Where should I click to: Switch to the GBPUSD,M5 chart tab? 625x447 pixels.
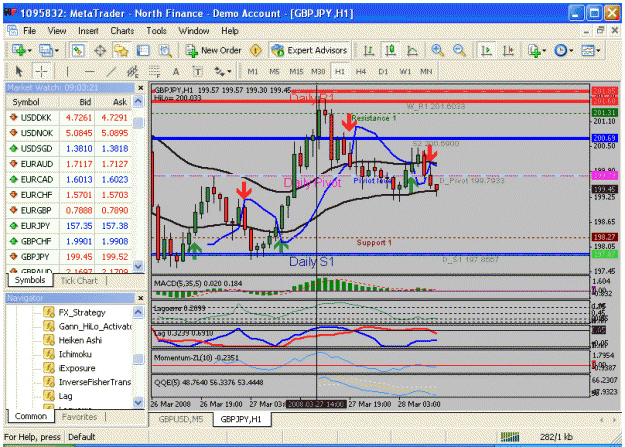(x=181, y=419)
